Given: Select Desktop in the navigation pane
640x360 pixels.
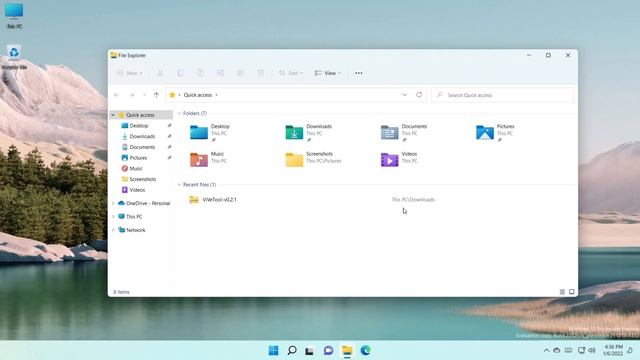Looking at the screenshot, I should 138,126.
